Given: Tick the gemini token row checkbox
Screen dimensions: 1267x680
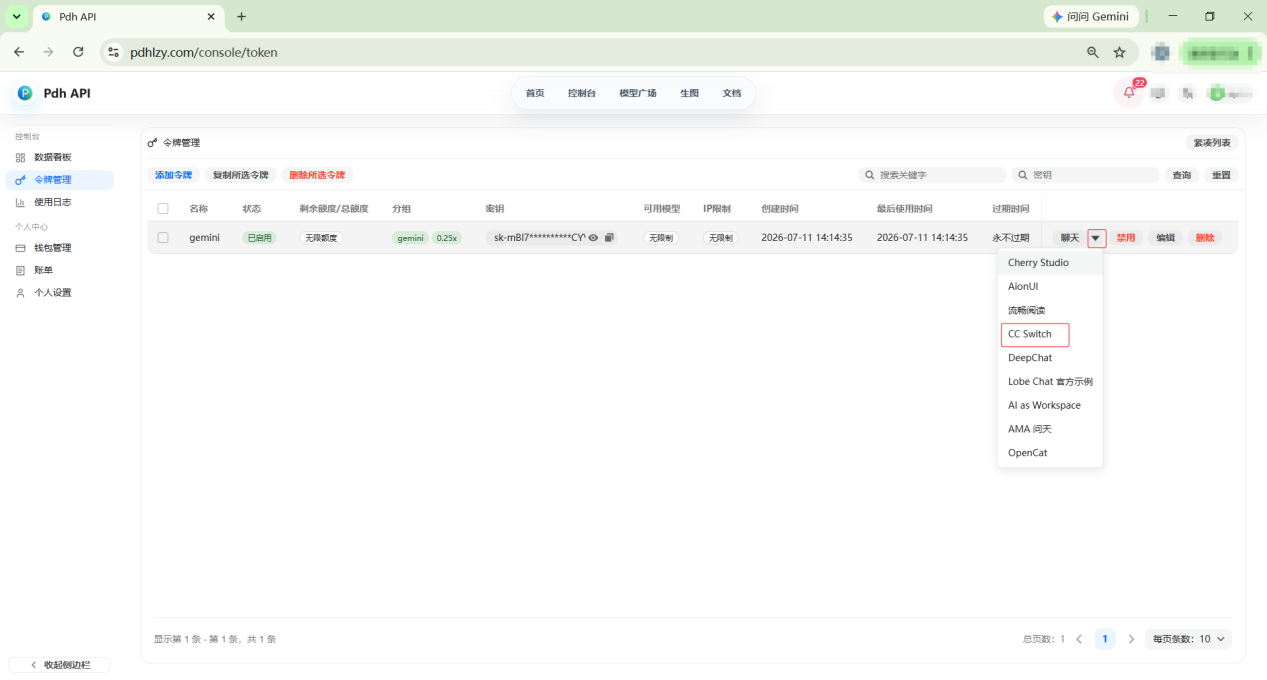Looking at the screenshot, I should 163,238.
